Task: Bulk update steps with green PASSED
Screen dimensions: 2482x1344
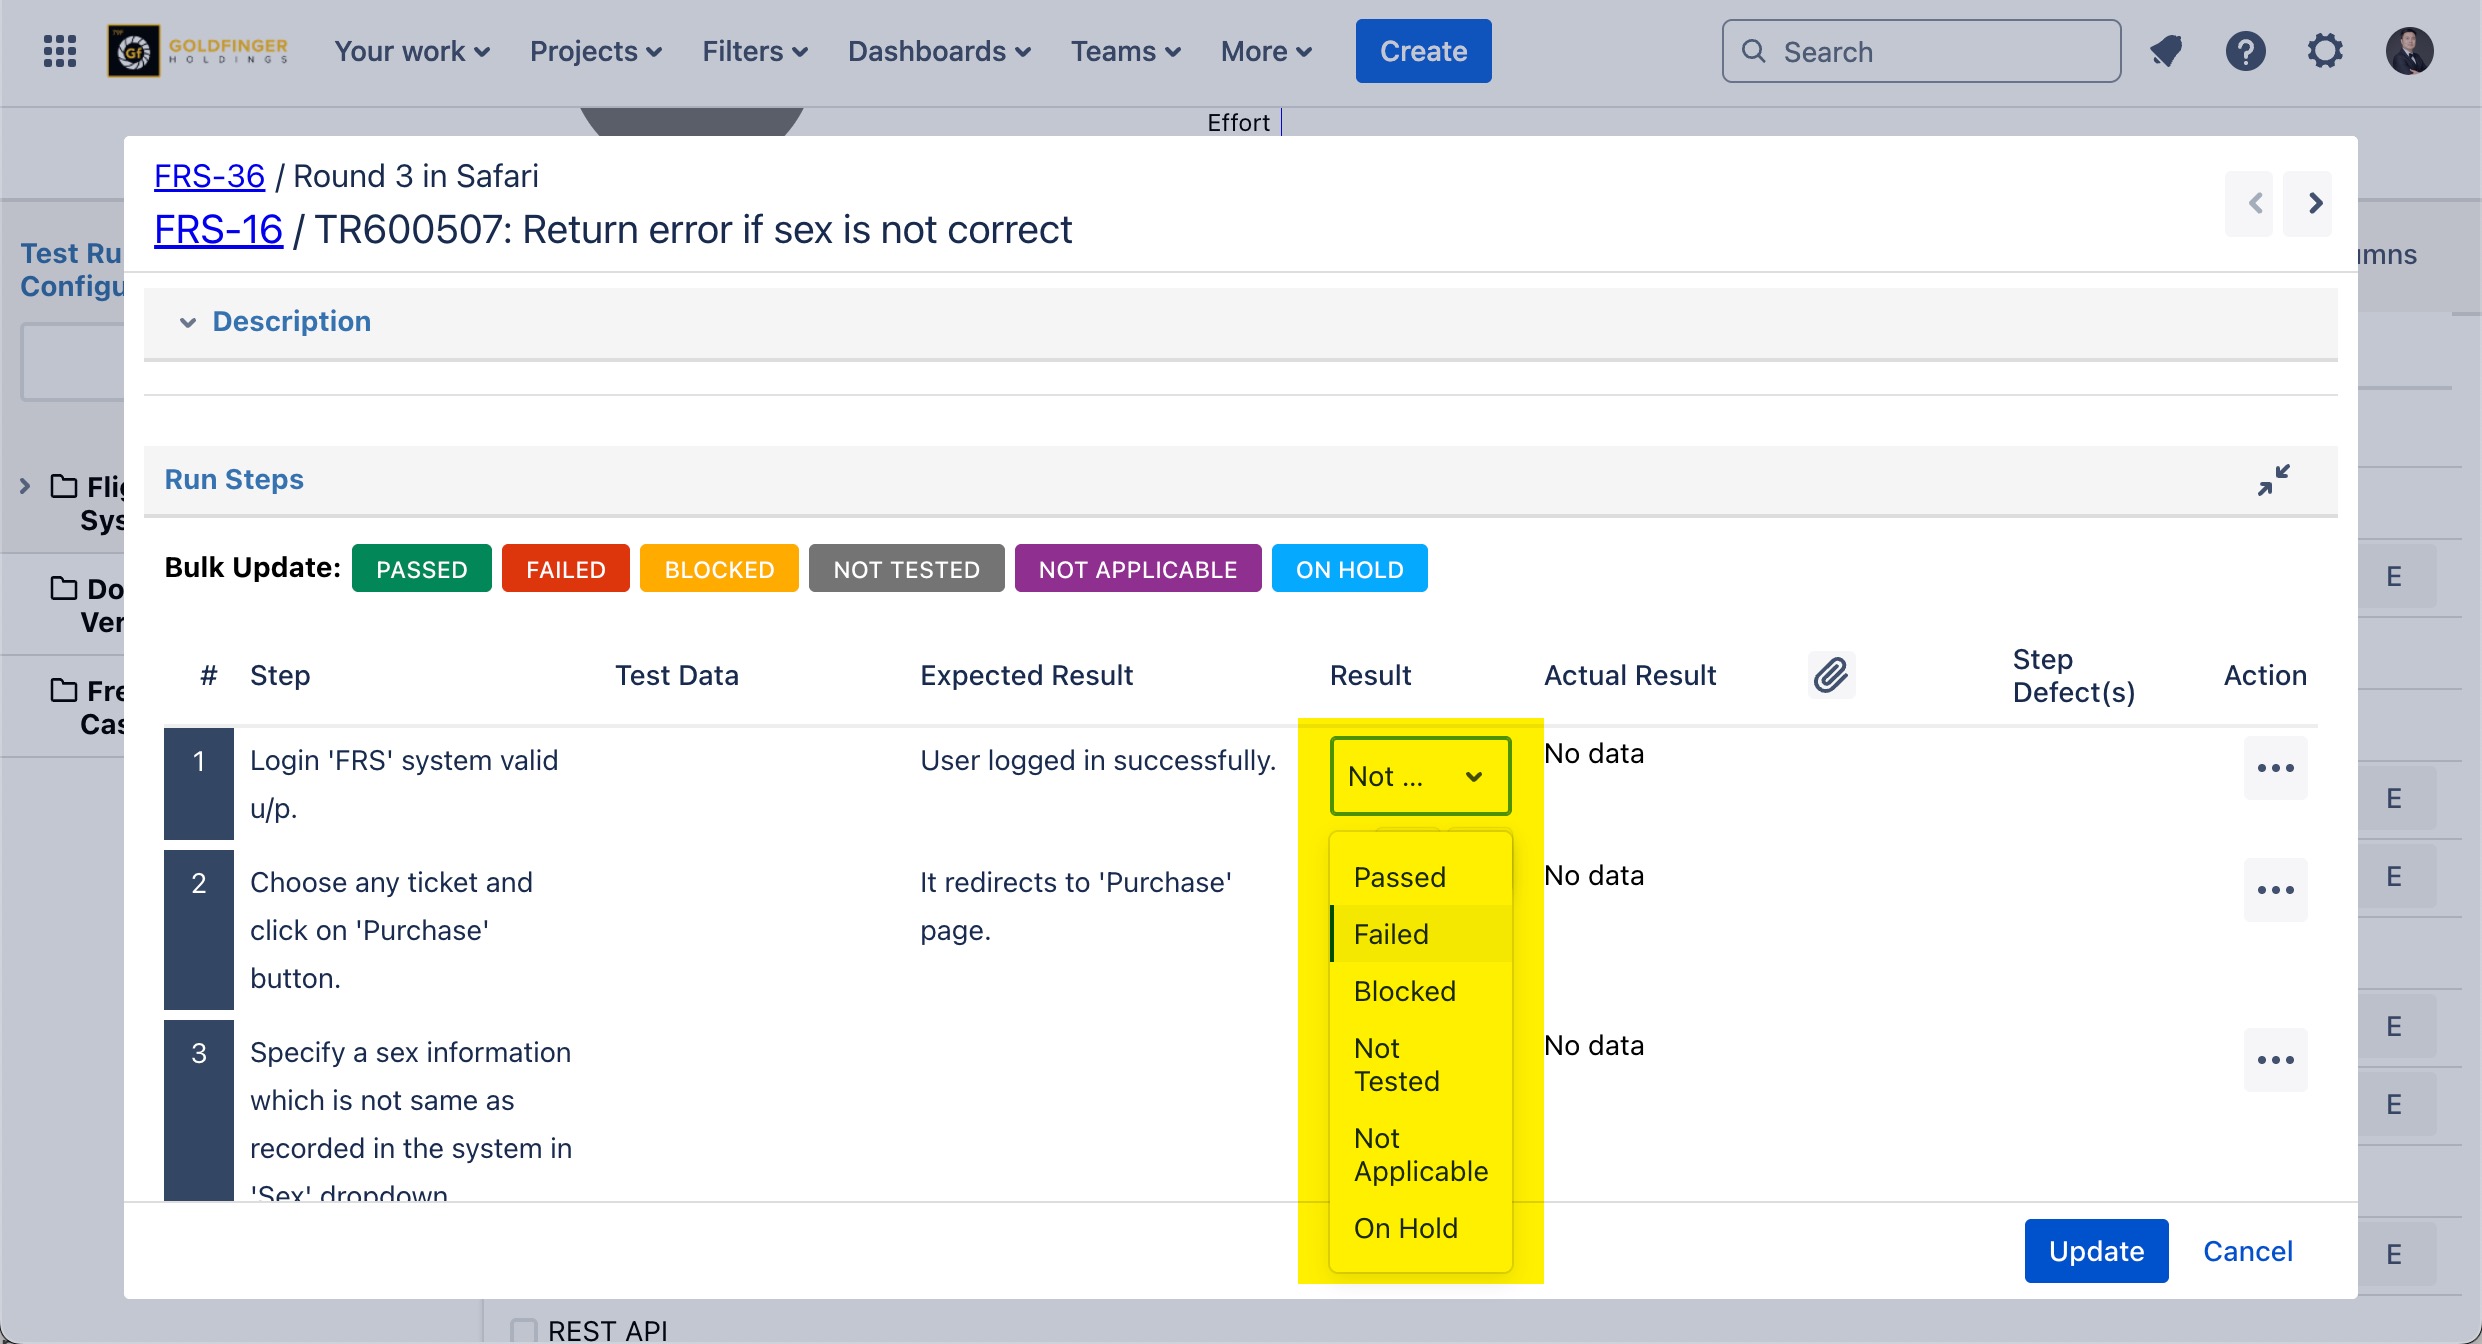Action: click(421, 569)
